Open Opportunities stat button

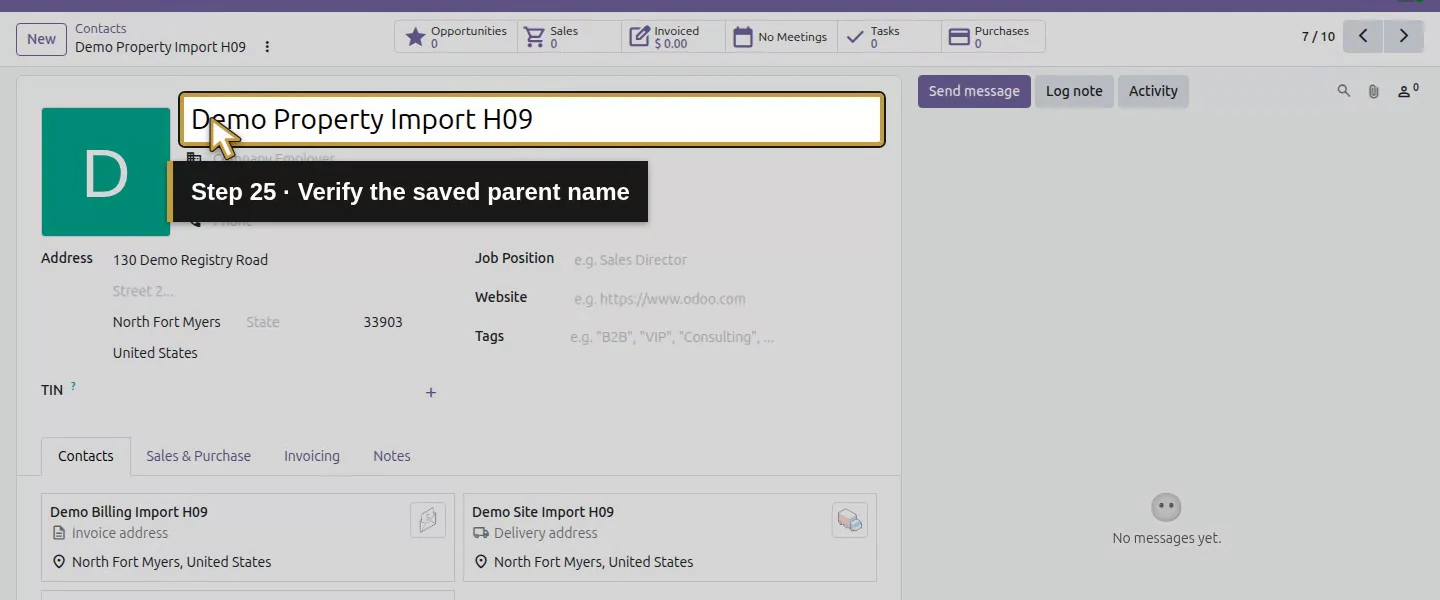tap(456, 37)
